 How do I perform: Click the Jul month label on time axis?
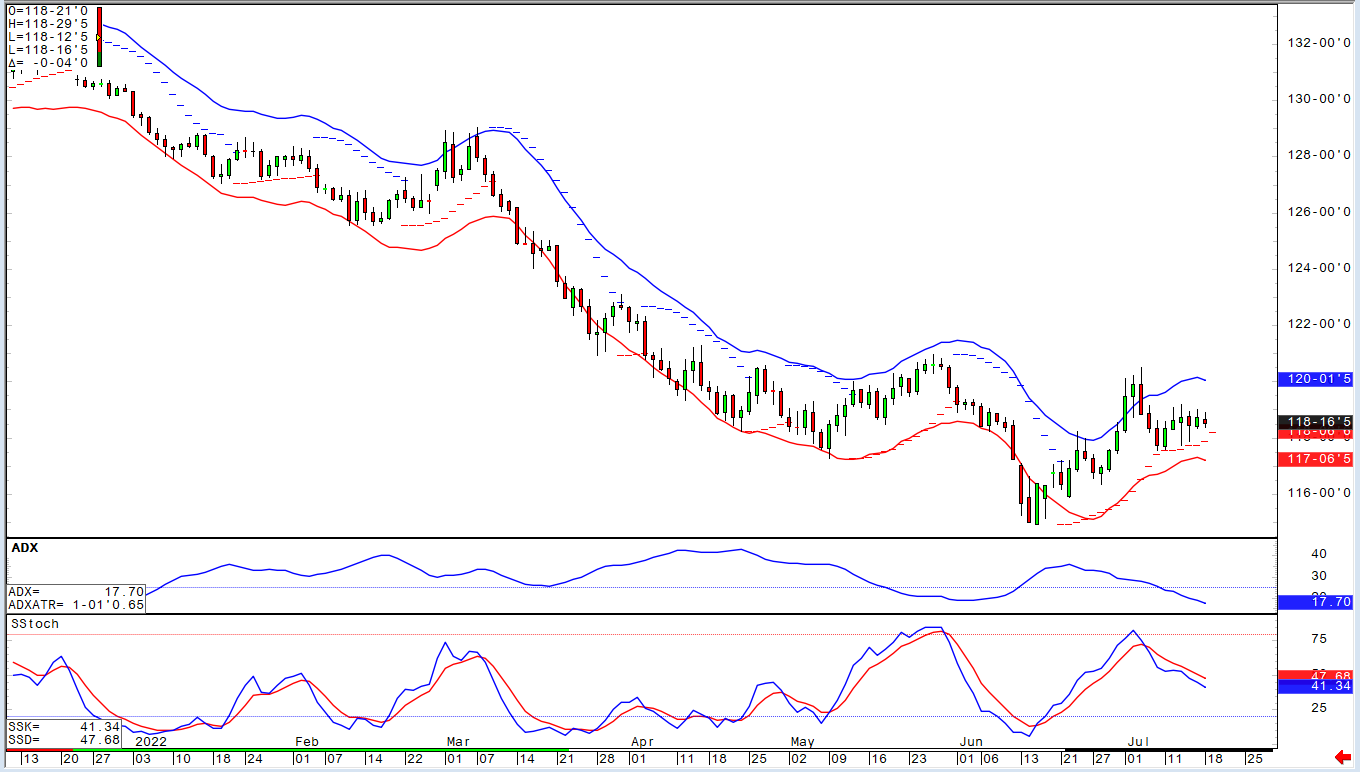[1138, 741]
